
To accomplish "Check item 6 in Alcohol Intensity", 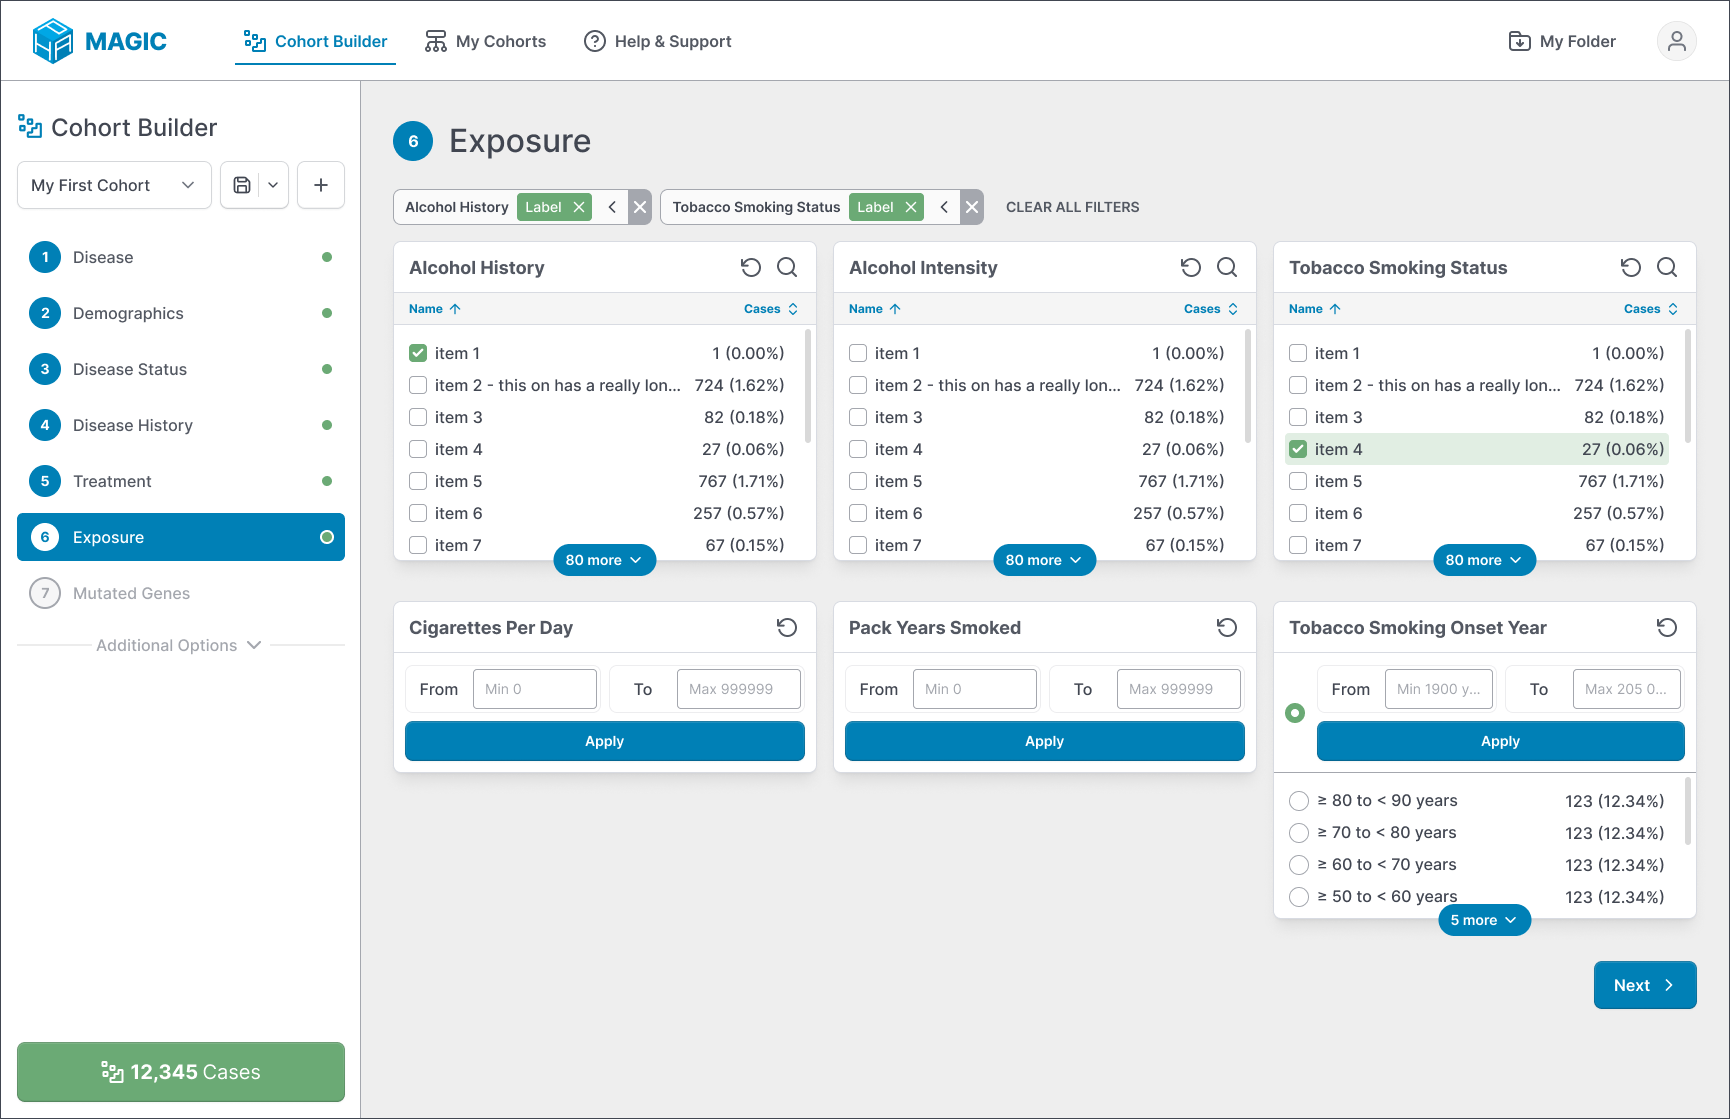I will [x=858, y=513].
